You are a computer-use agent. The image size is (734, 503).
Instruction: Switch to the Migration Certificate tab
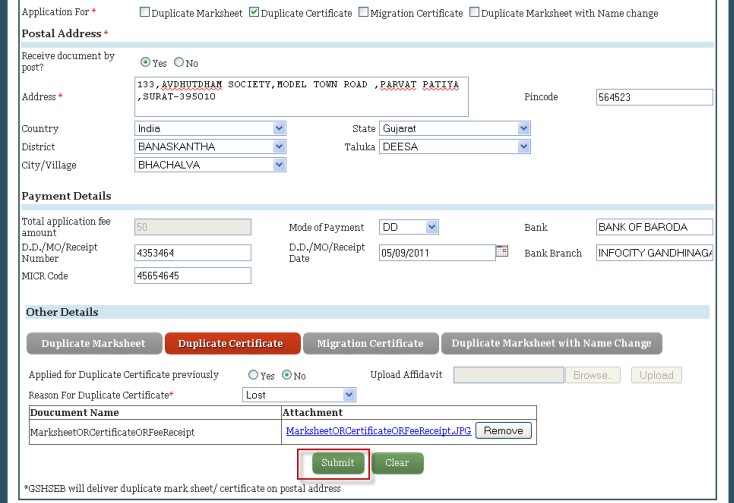pyautogui.click(x=370, y=344)
